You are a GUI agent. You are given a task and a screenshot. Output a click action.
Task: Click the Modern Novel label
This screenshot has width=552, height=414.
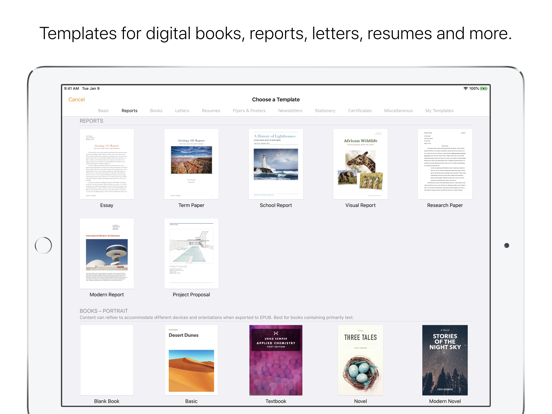coord(445,401)
